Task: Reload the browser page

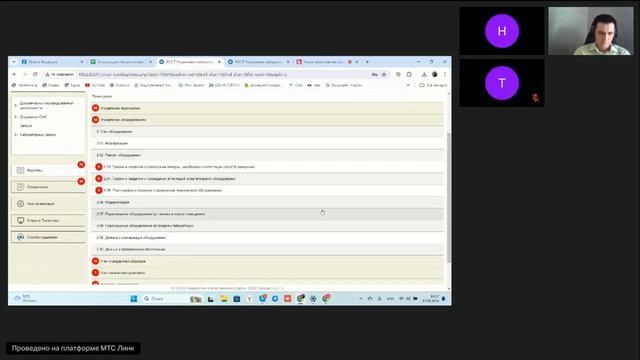Action: click(35, 74)
